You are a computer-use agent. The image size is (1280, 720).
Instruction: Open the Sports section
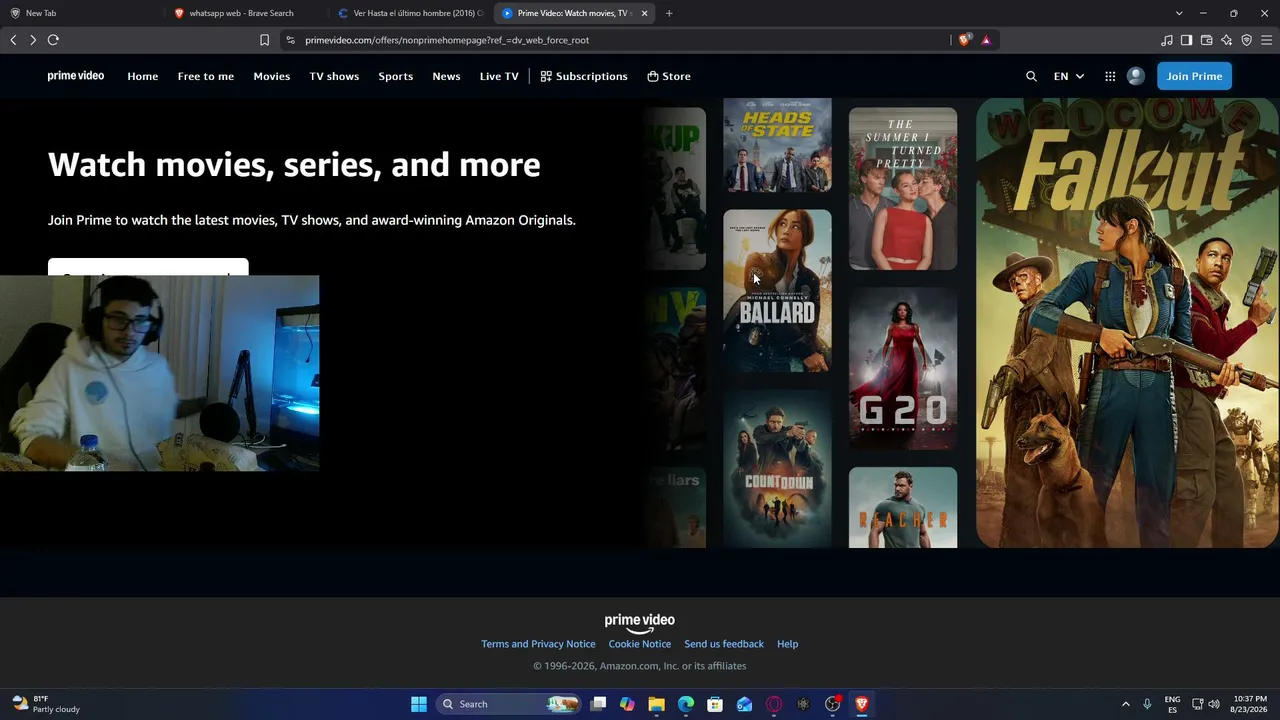[396, 76]
